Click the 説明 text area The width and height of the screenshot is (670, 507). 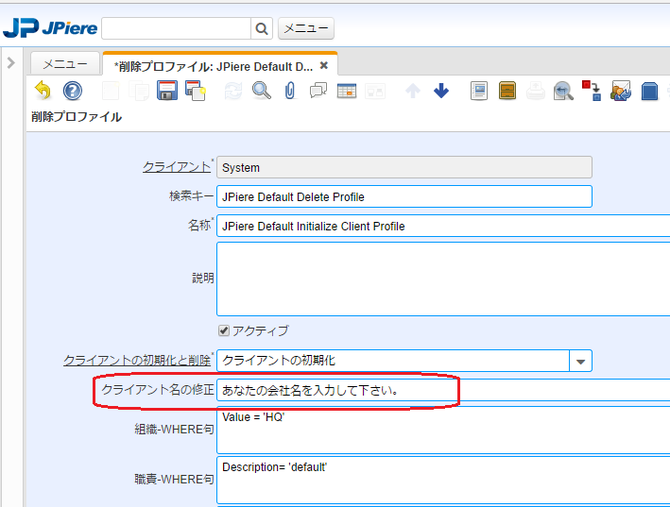pos(443,279)
